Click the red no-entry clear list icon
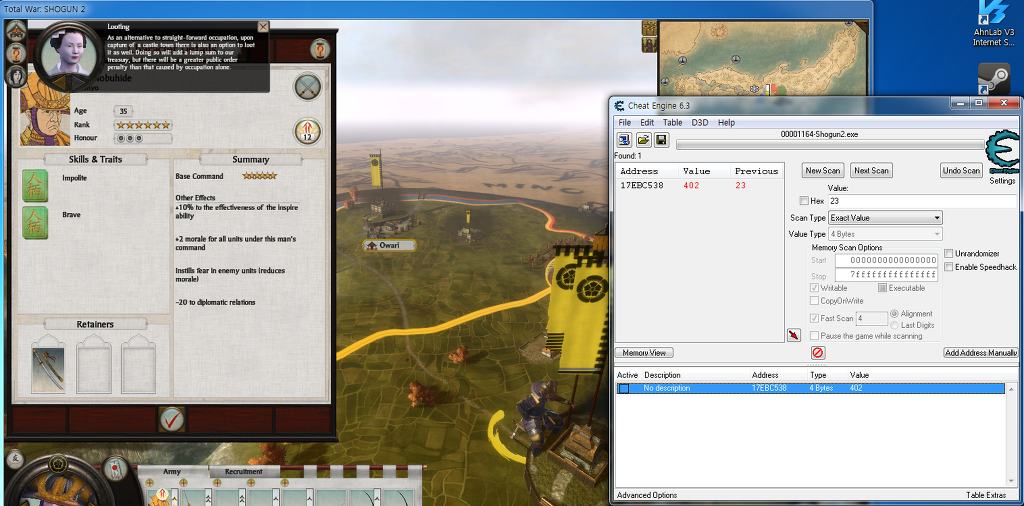Viewport: 1024px width, 506px height. point(818,353)
